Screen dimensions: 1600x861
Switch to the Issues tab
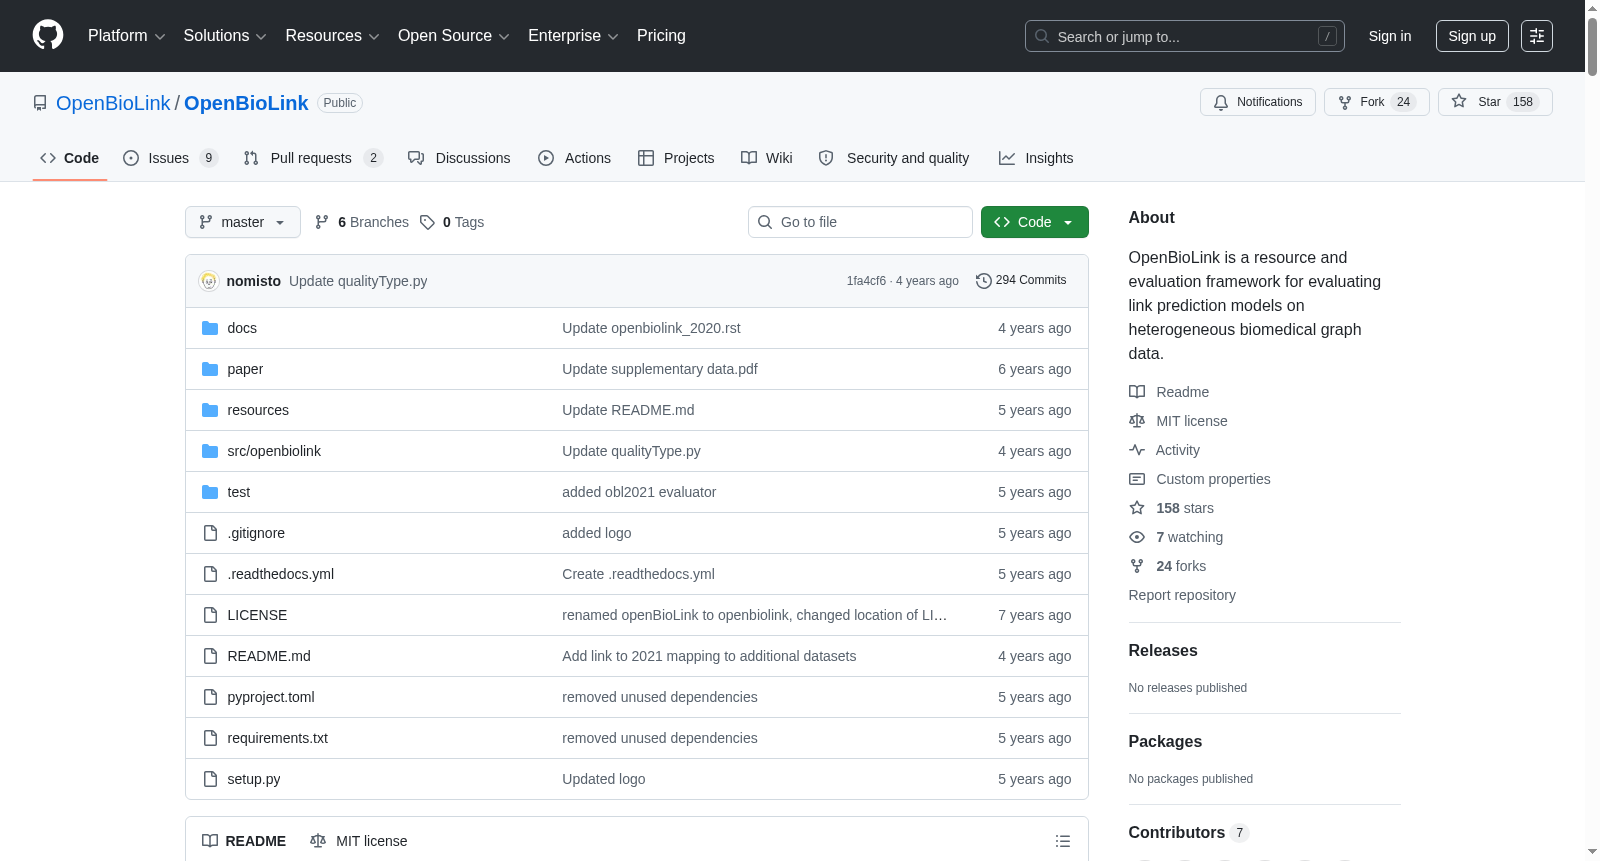pyautogui.click(x=170, y=158)
